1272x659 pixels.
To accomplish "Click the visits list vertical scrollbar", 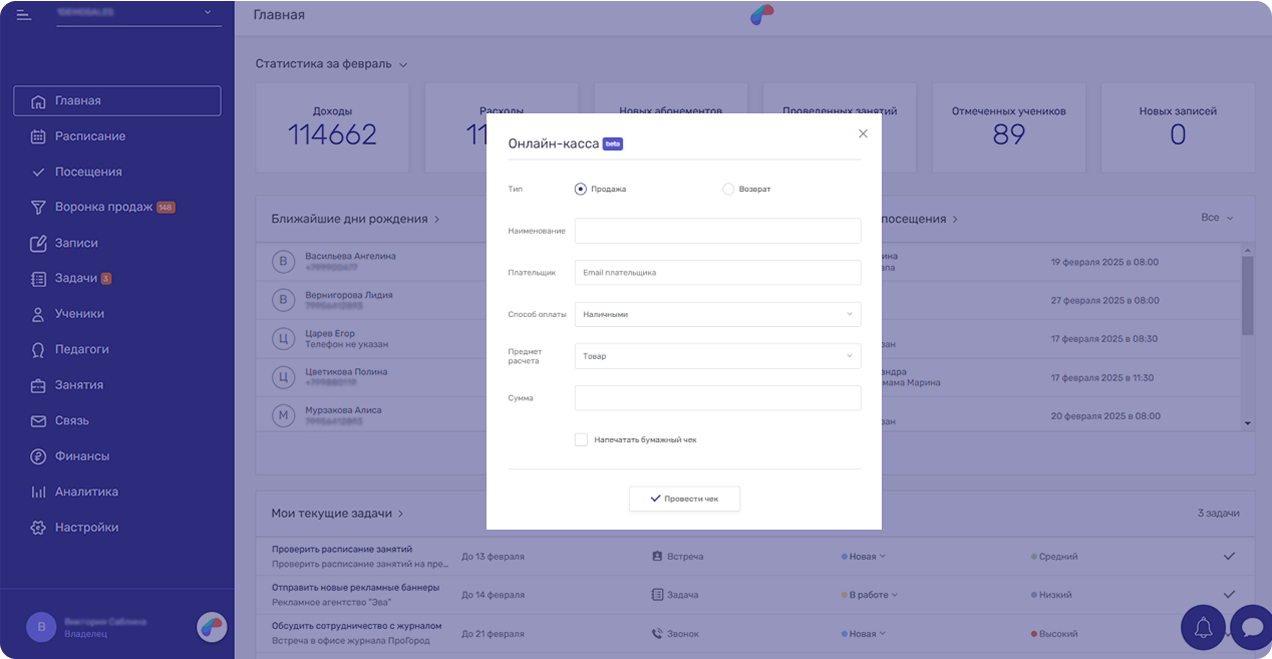I will (1247, 295).
